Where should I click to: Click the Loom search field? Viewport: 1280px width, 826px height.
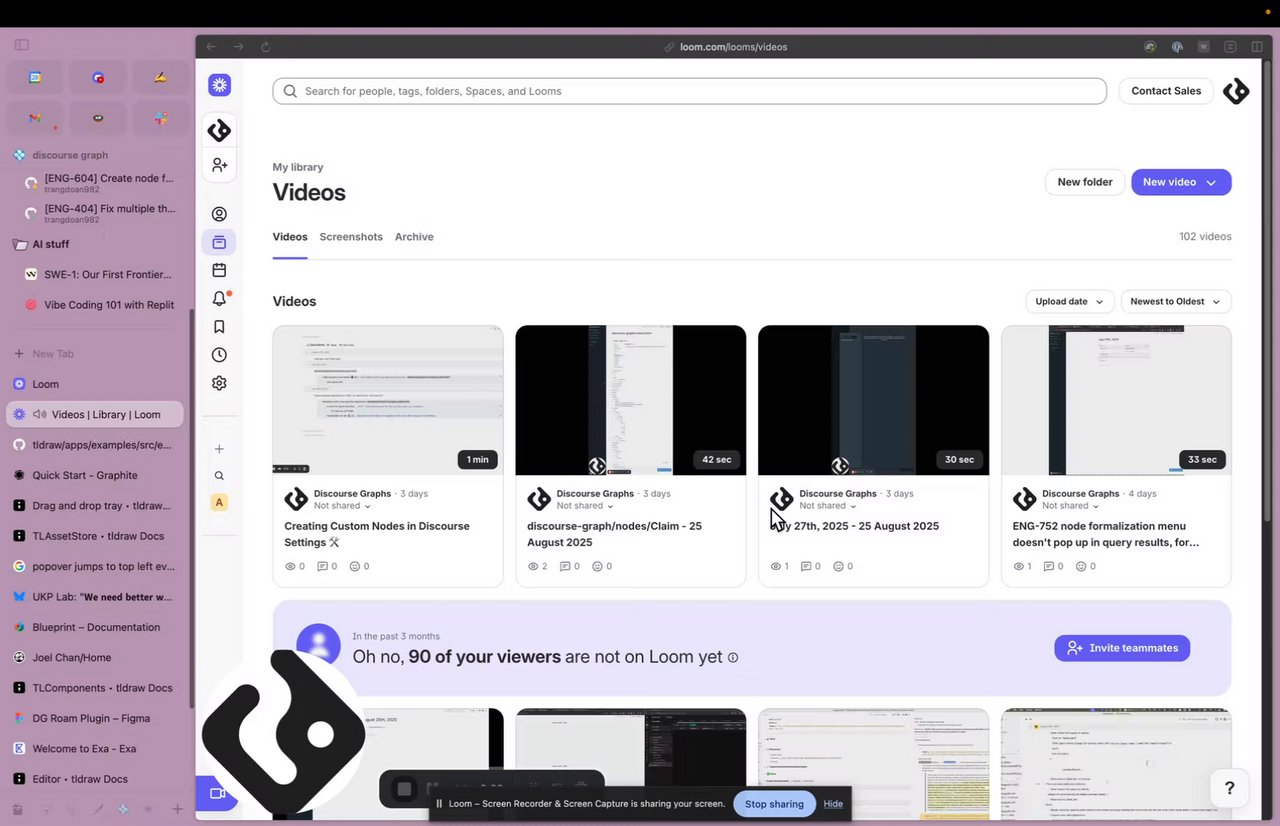689,91
